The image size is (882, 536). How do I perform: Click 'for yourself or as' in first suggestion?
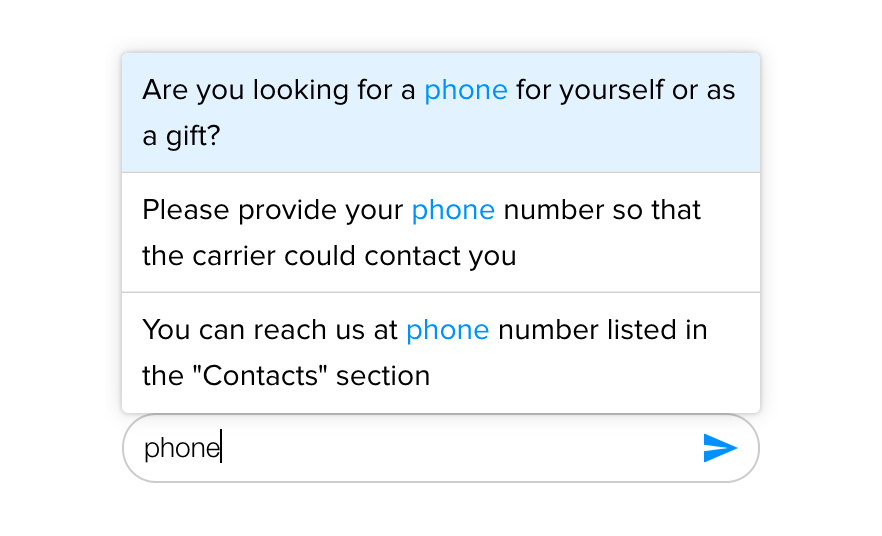(625, 90)
